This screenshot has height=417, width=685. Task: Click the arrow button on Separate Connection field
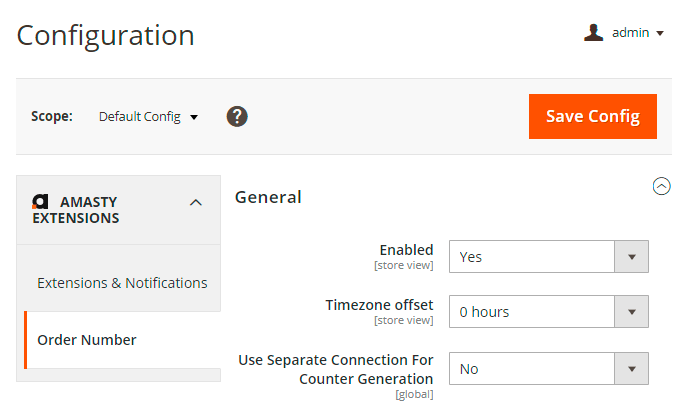tap(631, 369)
